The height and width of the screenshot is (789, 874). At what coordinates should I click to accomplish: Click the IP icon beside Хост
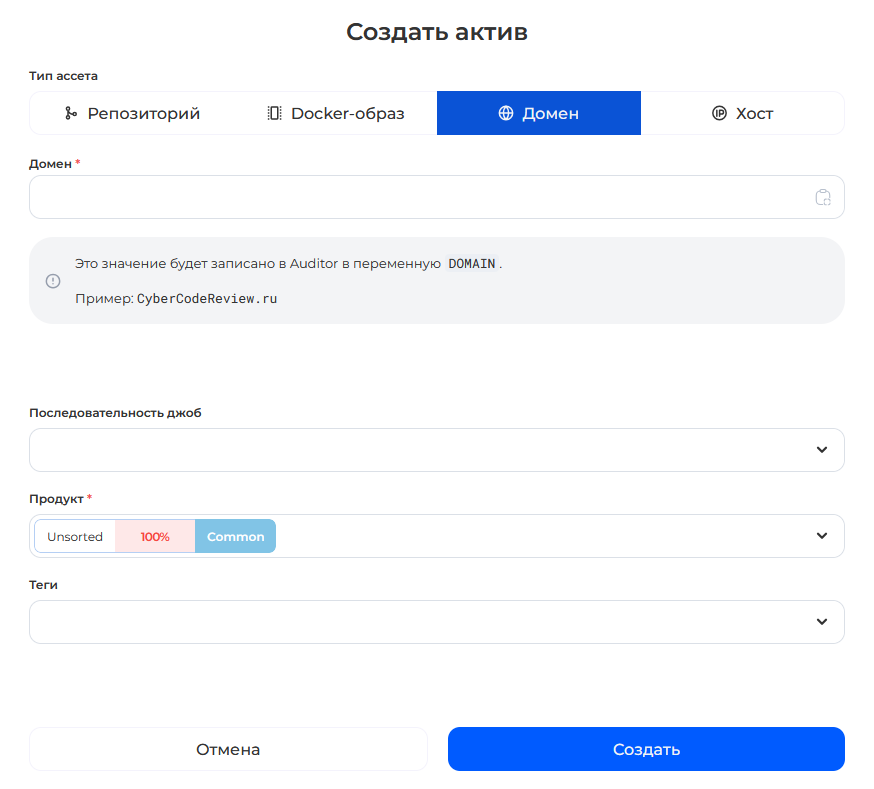(719, 114)
